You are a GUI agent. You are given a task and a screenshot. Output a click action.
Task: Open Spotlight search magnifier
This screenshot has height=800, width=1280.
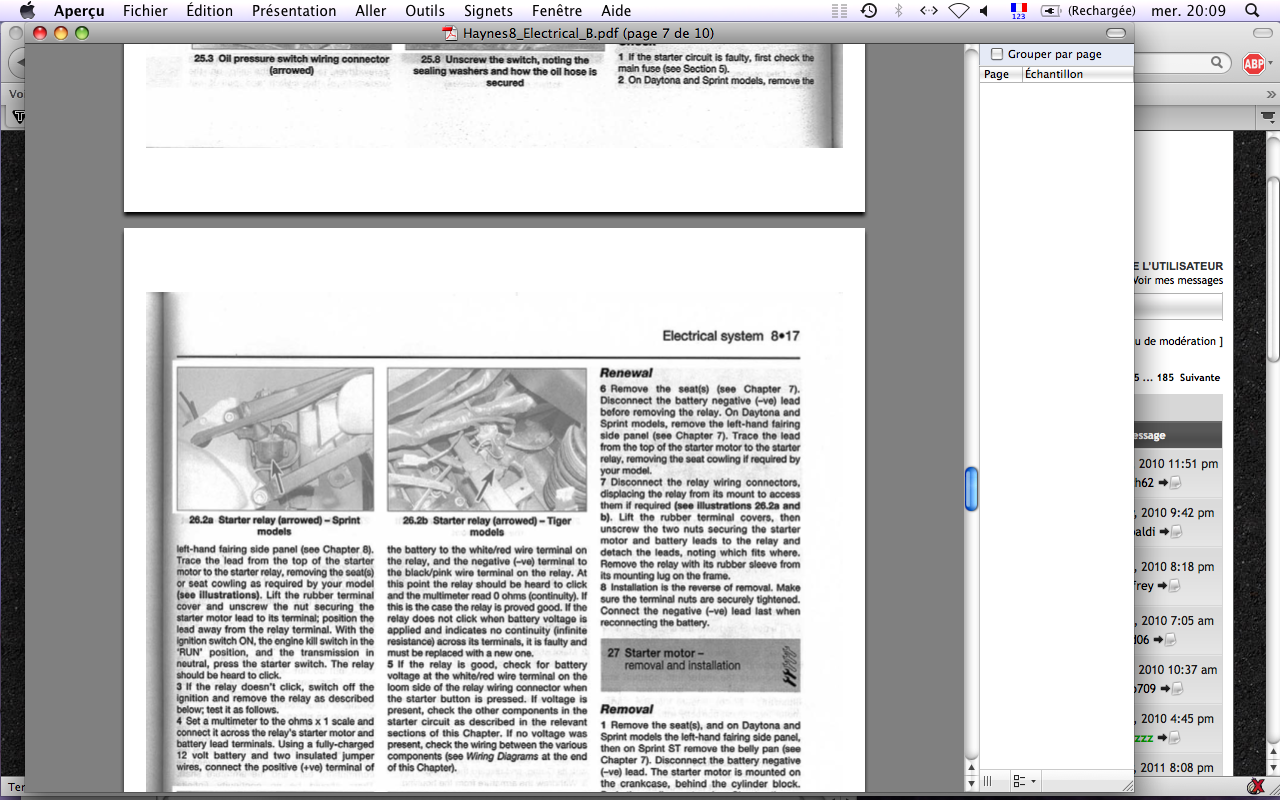point(1252,11)
